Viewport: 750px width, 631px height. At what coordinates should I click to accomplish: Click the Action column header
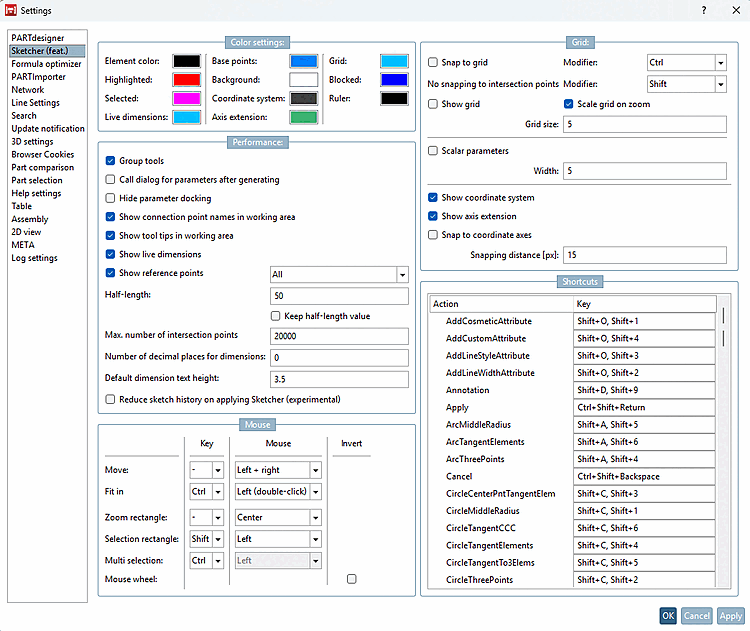tap(501, 304)
